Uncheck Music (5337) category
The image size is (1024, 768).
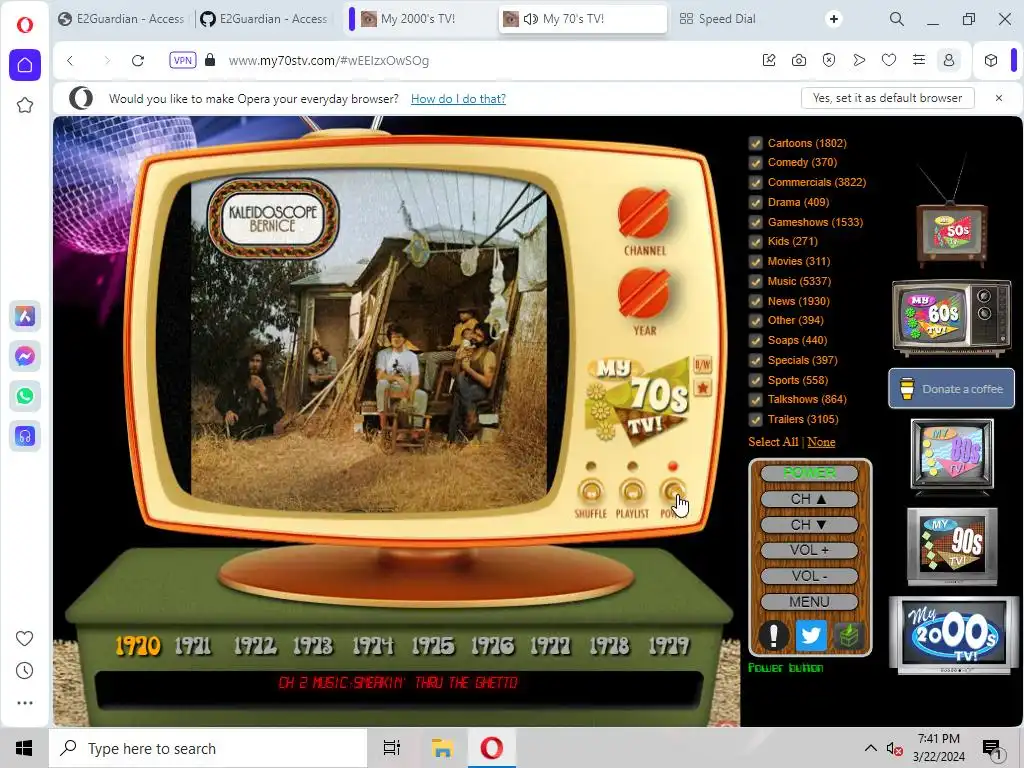(756, 281)
